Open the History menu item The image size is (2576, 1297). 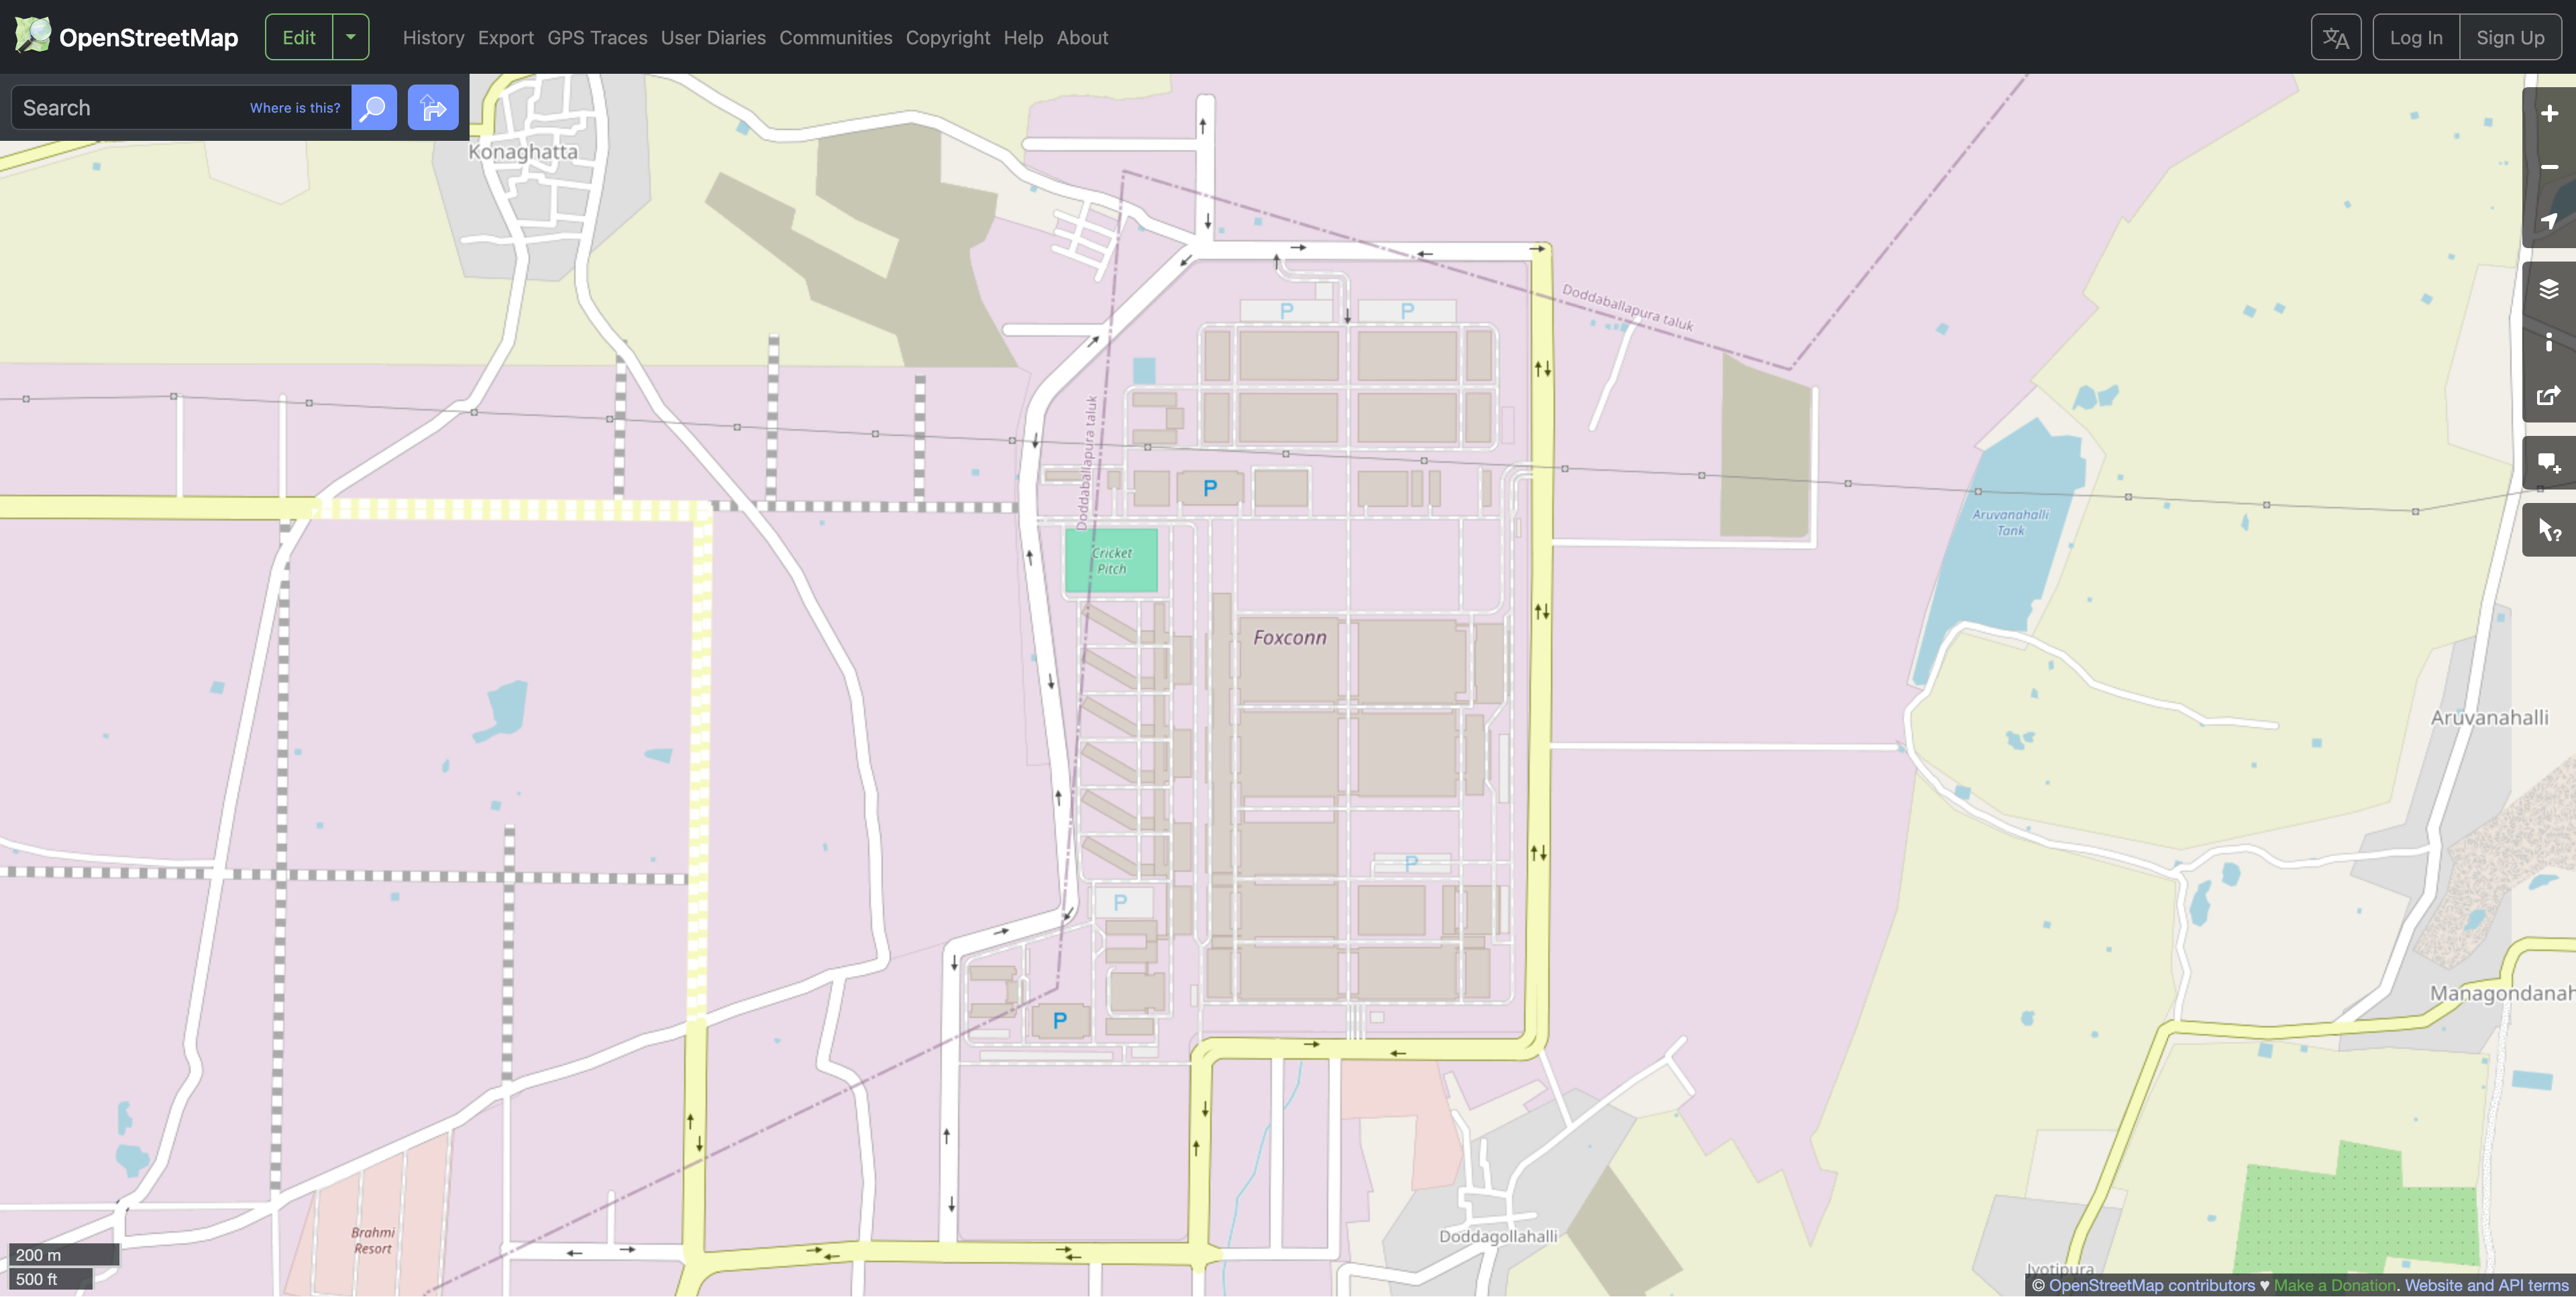coord(433,37)
